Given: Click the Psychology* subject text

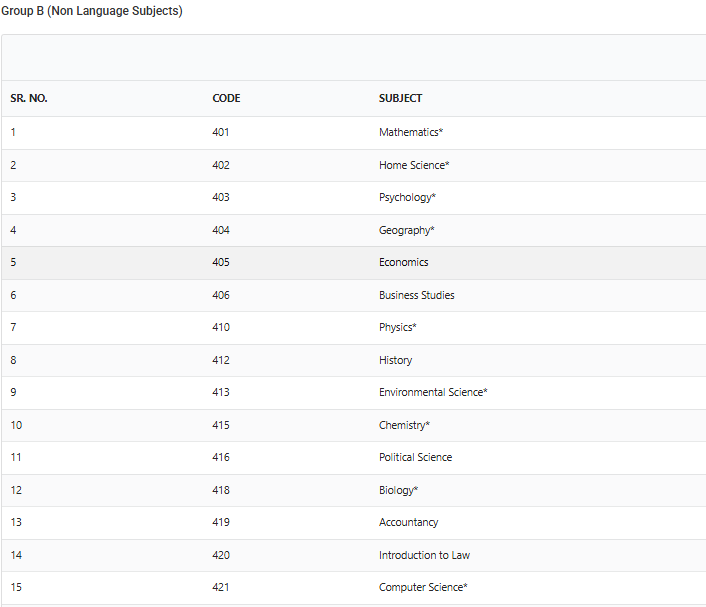Looking at the screenshot, I should (407, 198).
